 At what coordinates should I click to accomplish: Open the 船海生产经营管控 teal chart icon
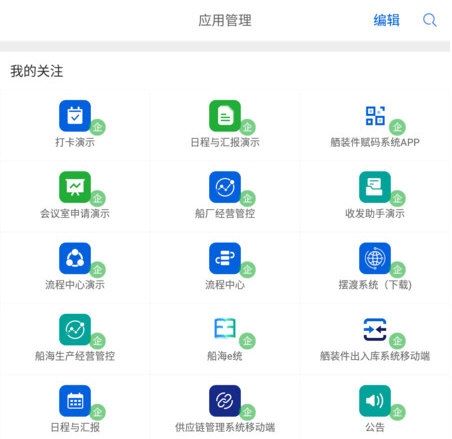[x=75, y=329]
